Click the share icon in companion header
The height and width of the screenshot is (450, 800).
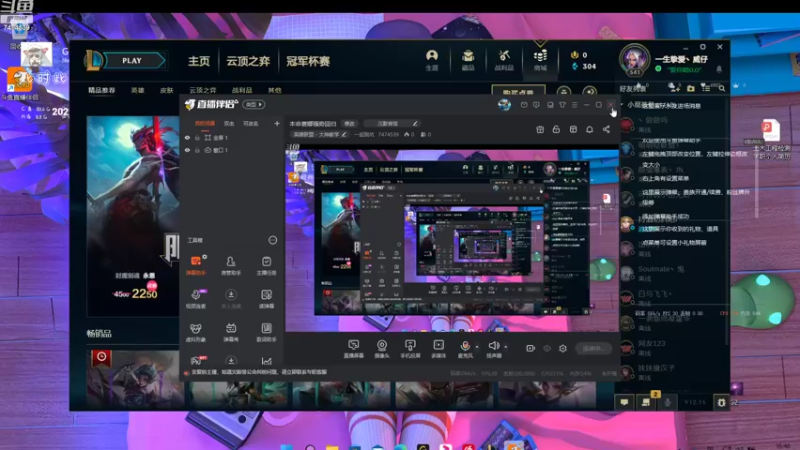tap(606, 130)
